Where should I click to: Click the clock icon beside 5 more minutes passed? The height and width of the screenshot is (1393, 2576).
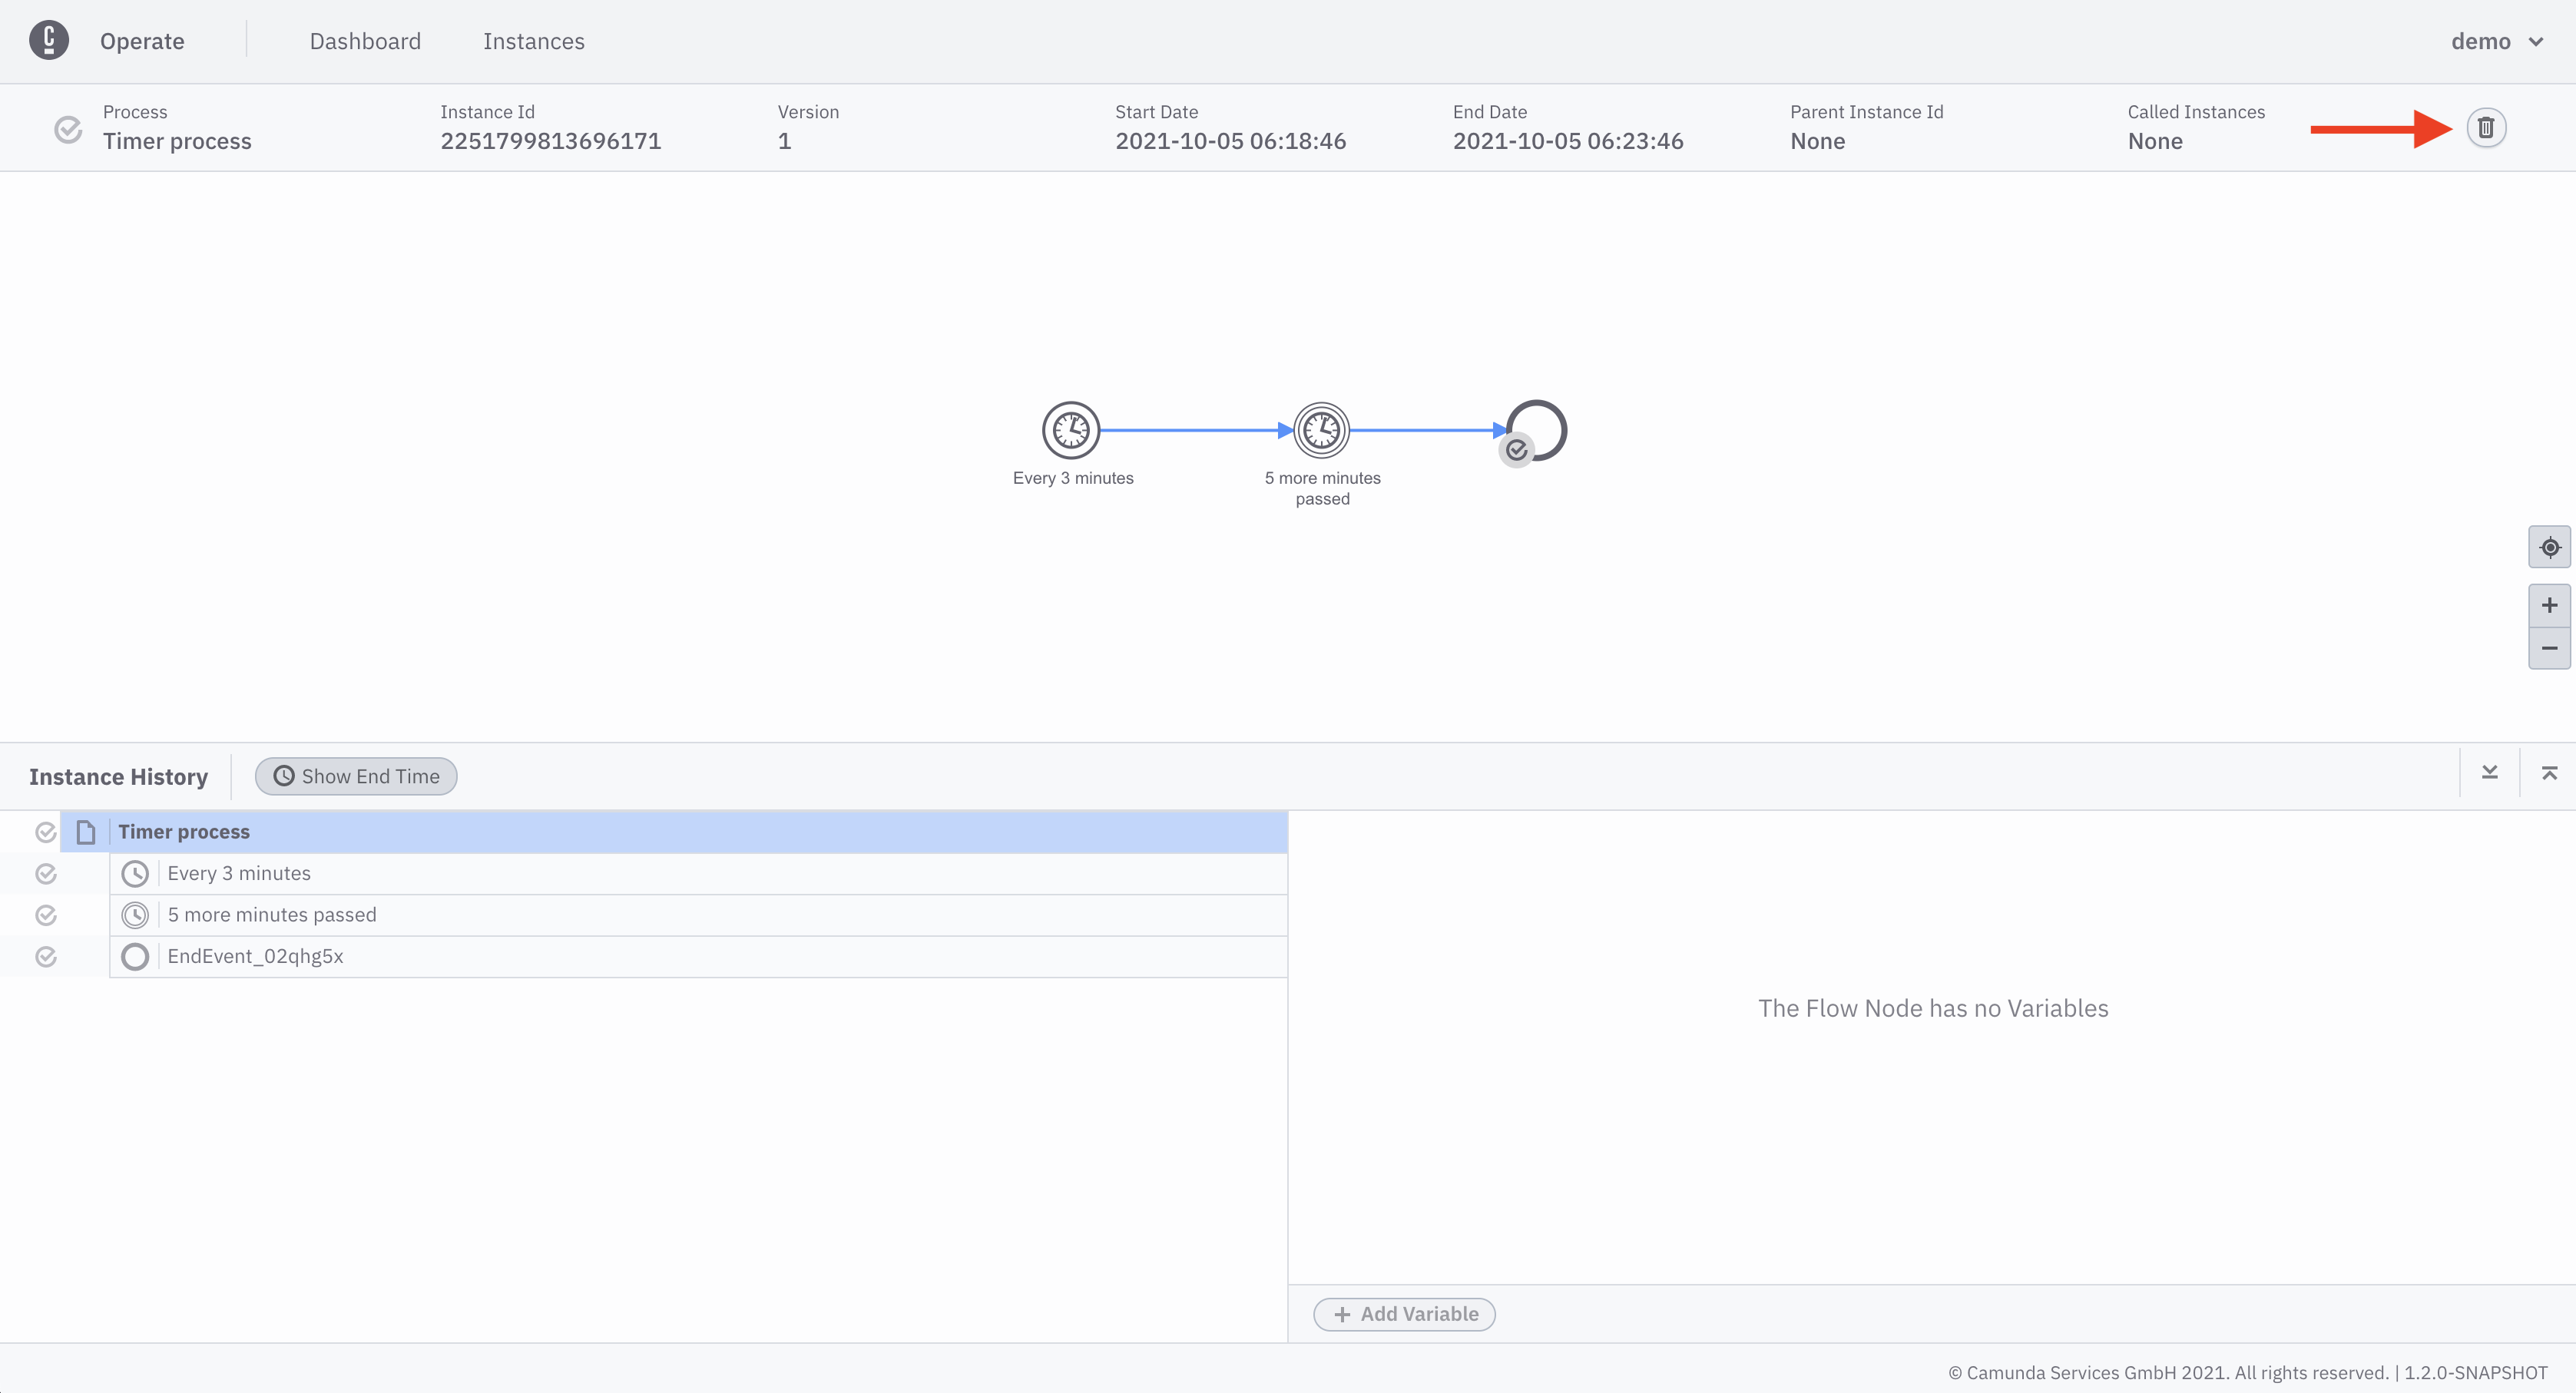[x=136, y=914]
